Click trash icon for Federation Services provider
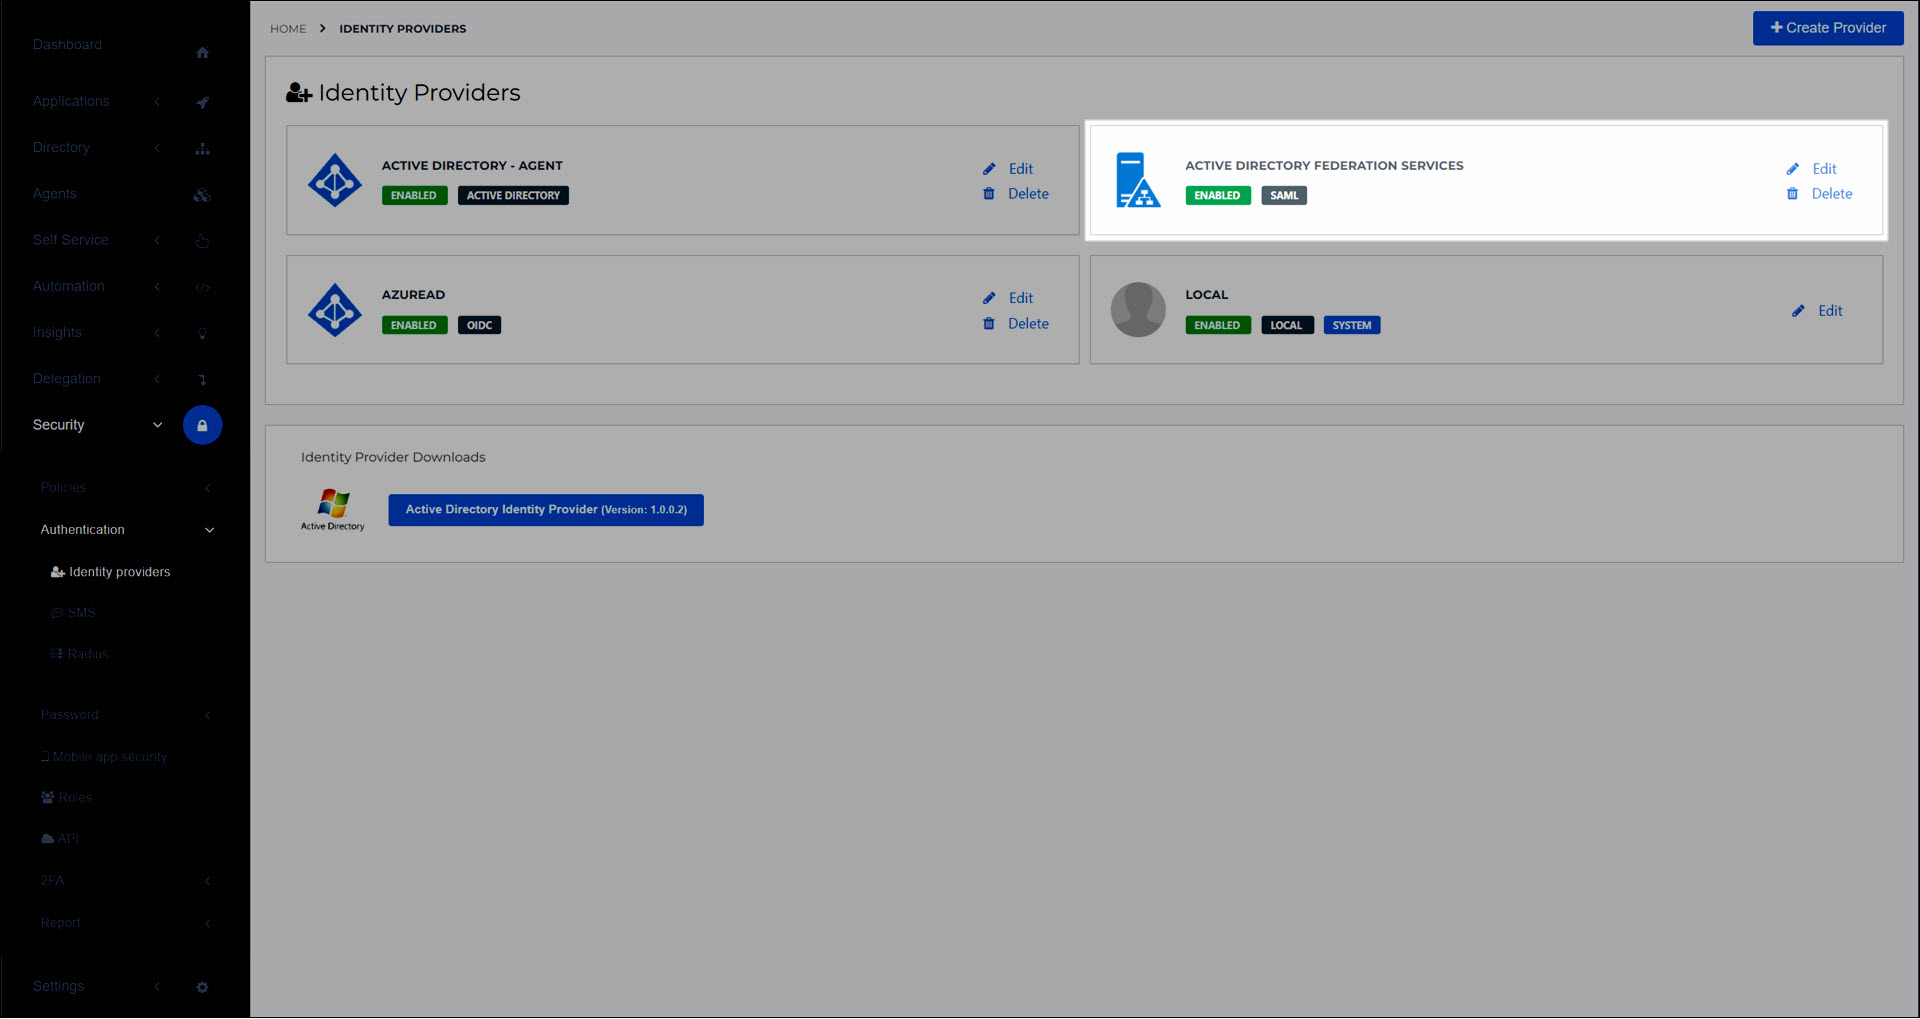 coord(1793,194)
